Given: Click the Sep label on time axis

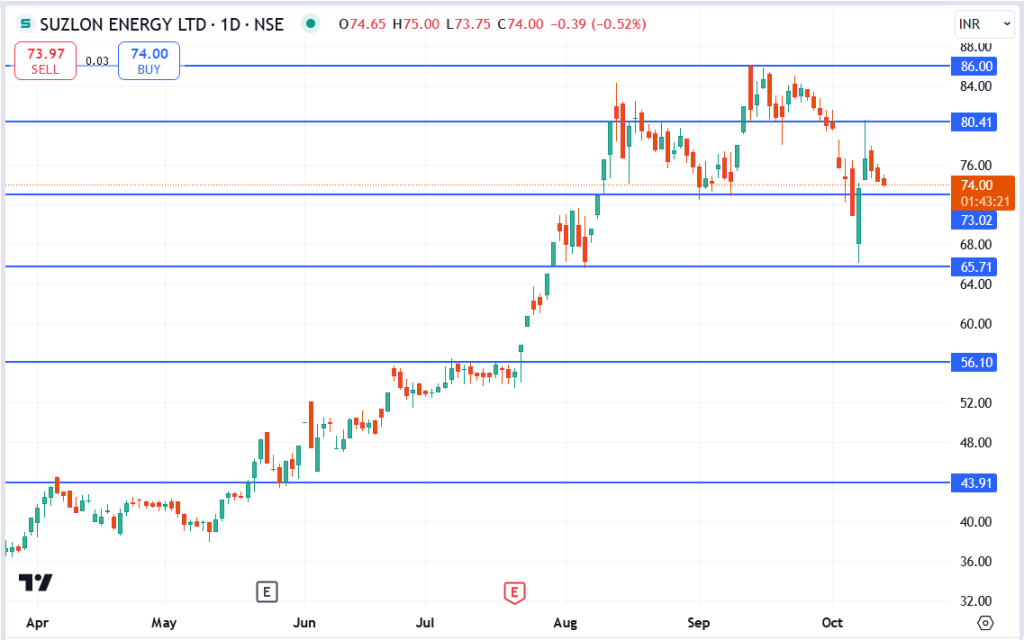Looking at the screenshot, I should click(699, 622).
